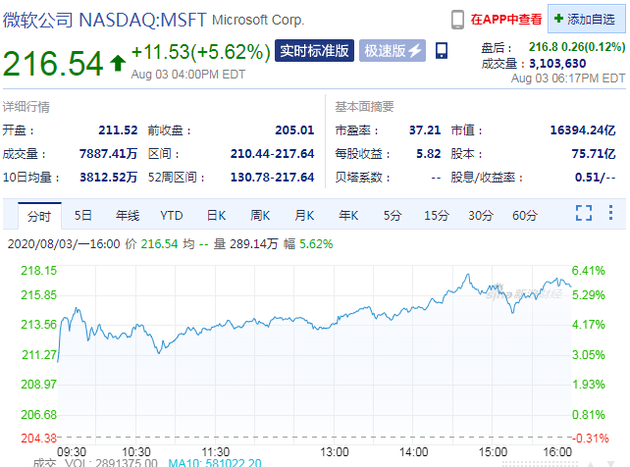
Task: Click the after-hours quote 216.8 0.26(0.12%)
Action: [577, 47]
